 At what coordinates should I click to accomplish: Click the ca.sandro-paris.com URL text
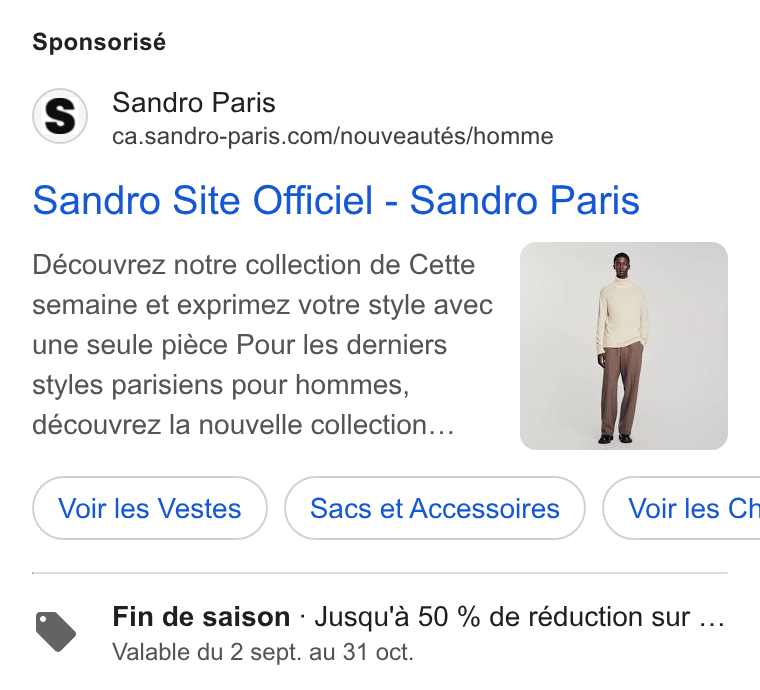click(332, 136)
